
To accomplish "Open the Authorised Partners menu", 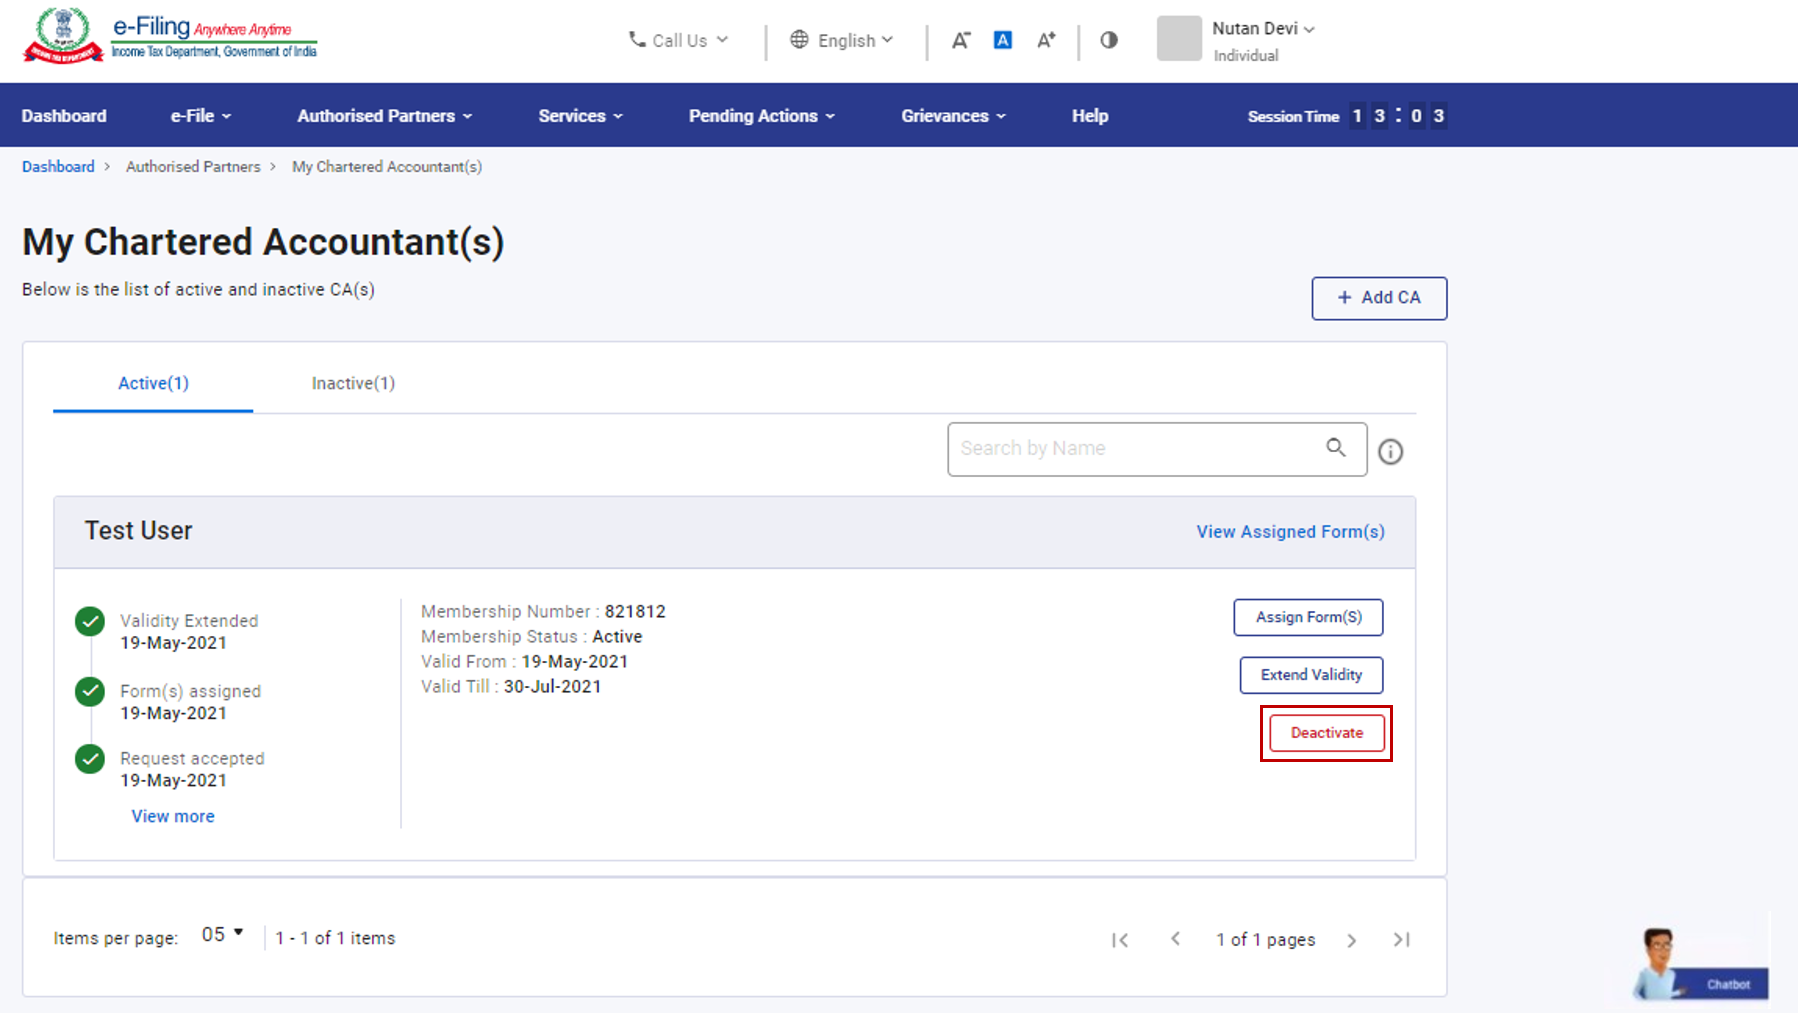I will point(384,116).
